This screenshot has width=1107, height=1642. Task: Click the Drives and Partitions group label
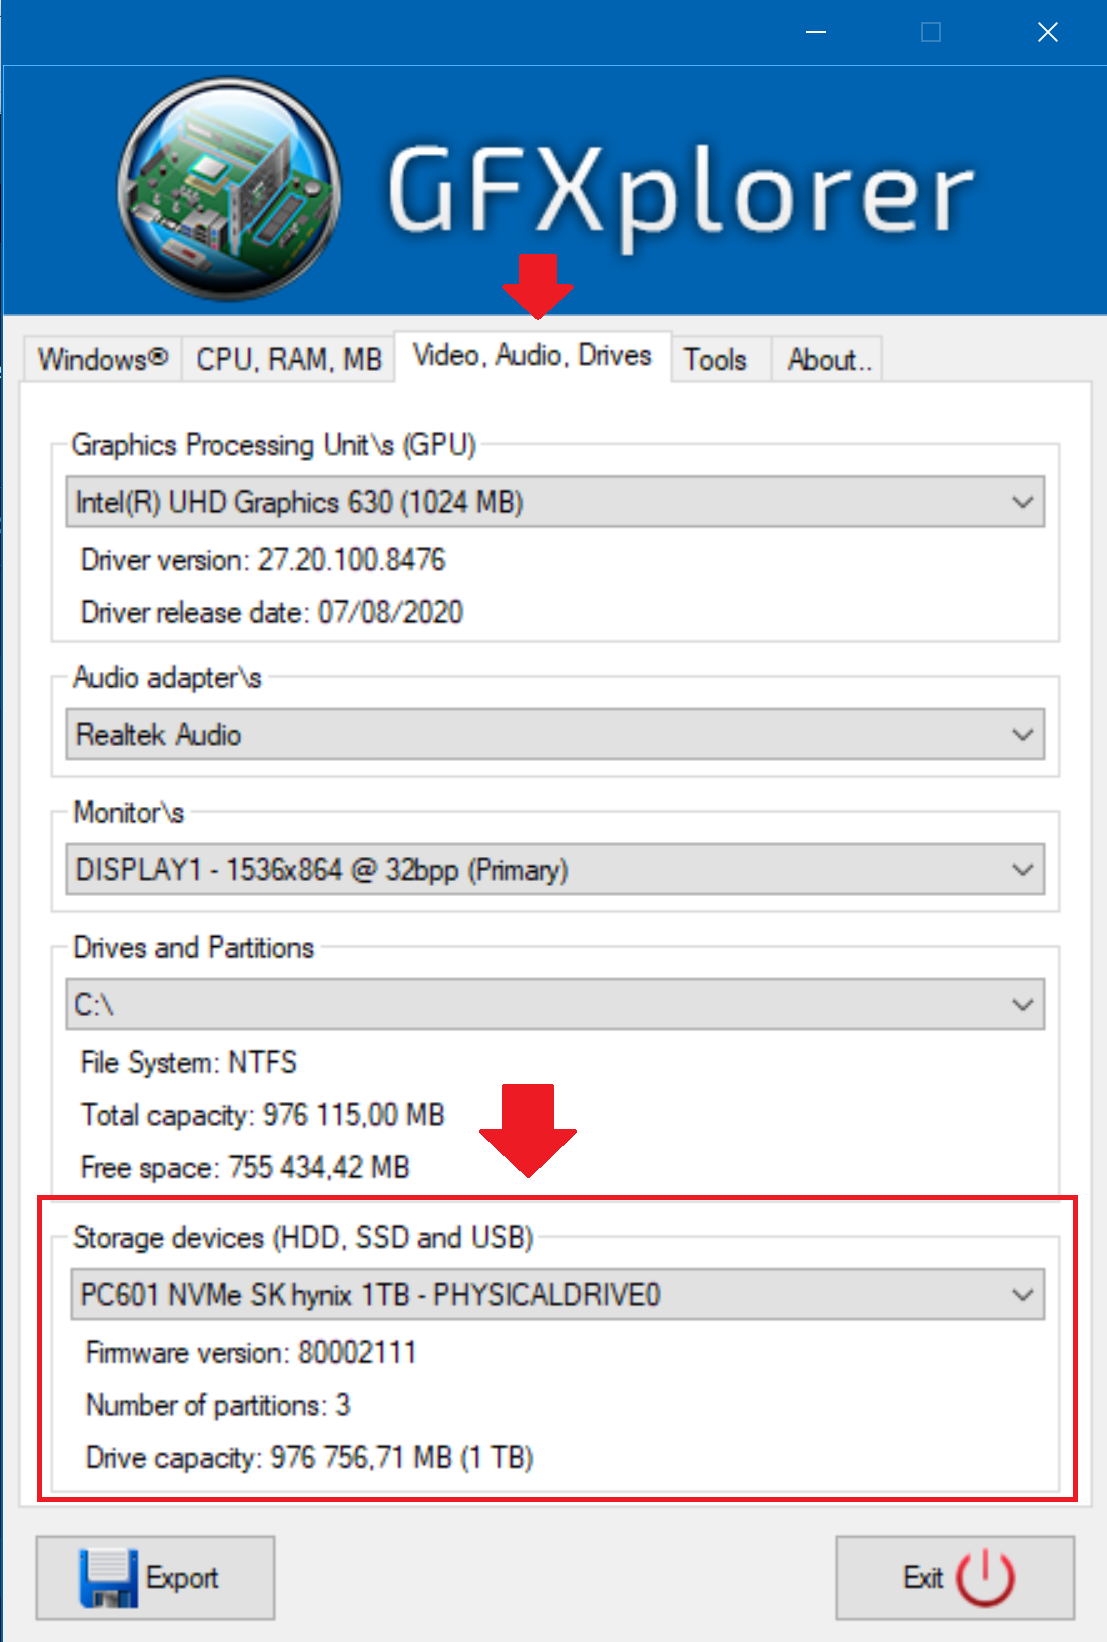point(194,948)
